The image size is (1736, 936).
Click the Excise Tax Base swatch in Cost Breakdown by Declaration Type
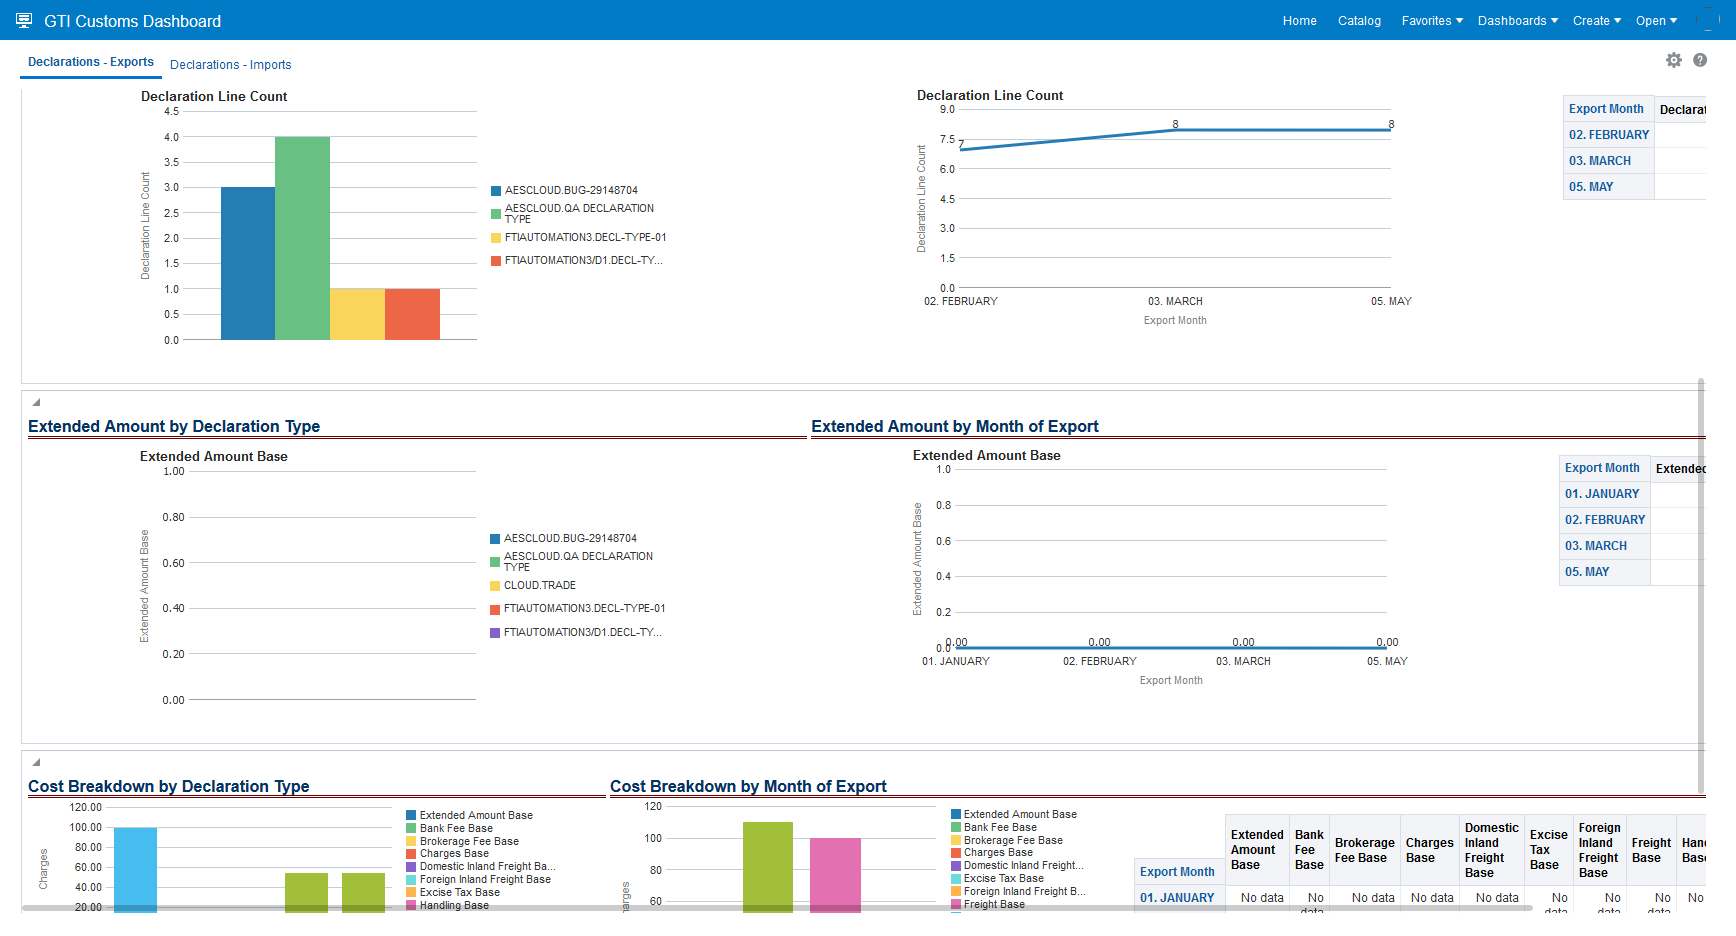click(x=411, y=893)
